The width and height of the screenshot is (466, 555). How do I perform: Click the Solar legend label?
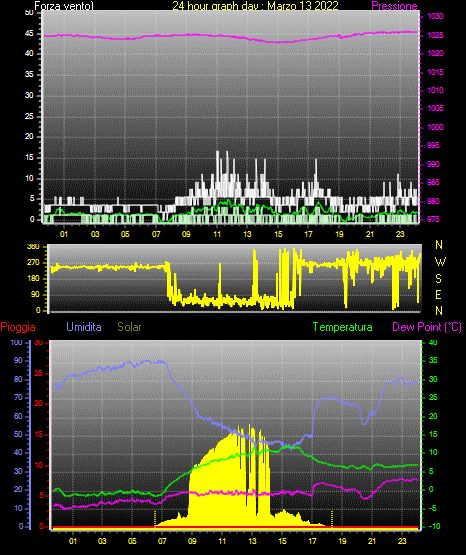(130, 327)
